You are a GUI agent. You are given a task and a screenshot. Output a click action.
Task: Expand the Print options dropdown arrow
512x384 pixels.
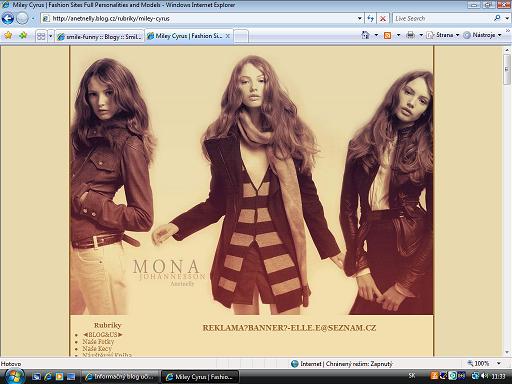coord(421,35)
